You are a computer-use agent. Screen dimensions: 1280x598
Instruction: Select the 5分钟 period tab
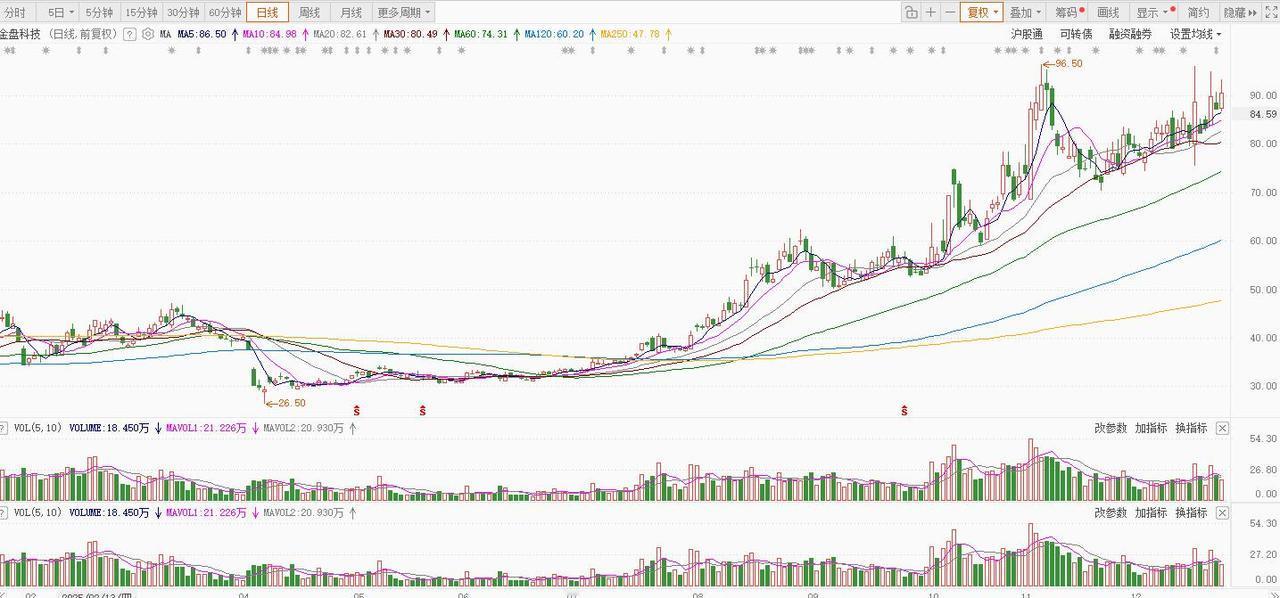point(99,13)
